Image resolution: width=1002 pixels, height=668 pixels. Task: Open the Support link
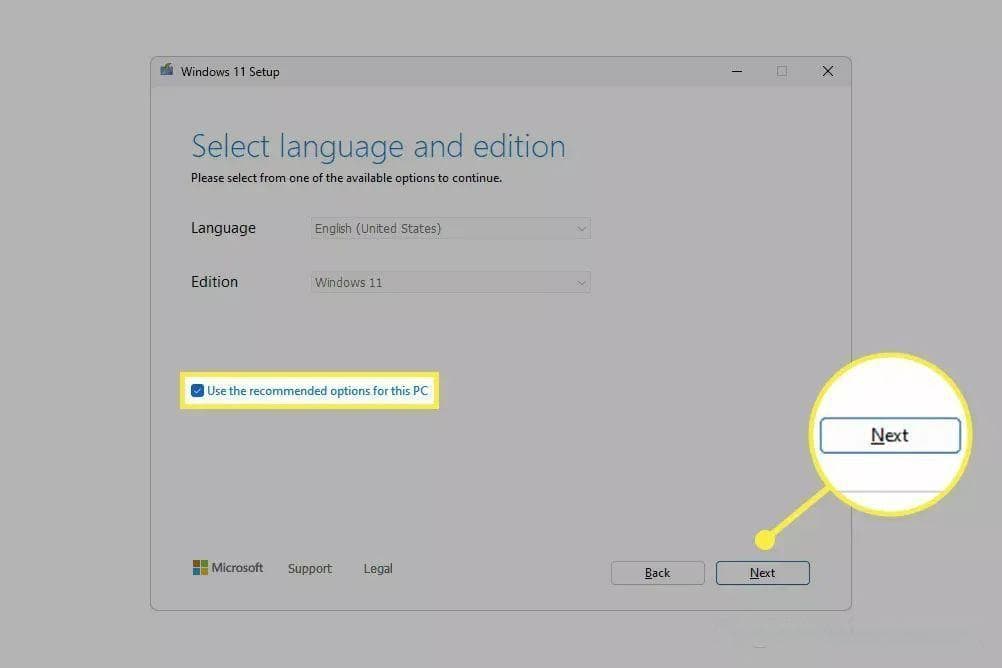[x=310, y=568]
